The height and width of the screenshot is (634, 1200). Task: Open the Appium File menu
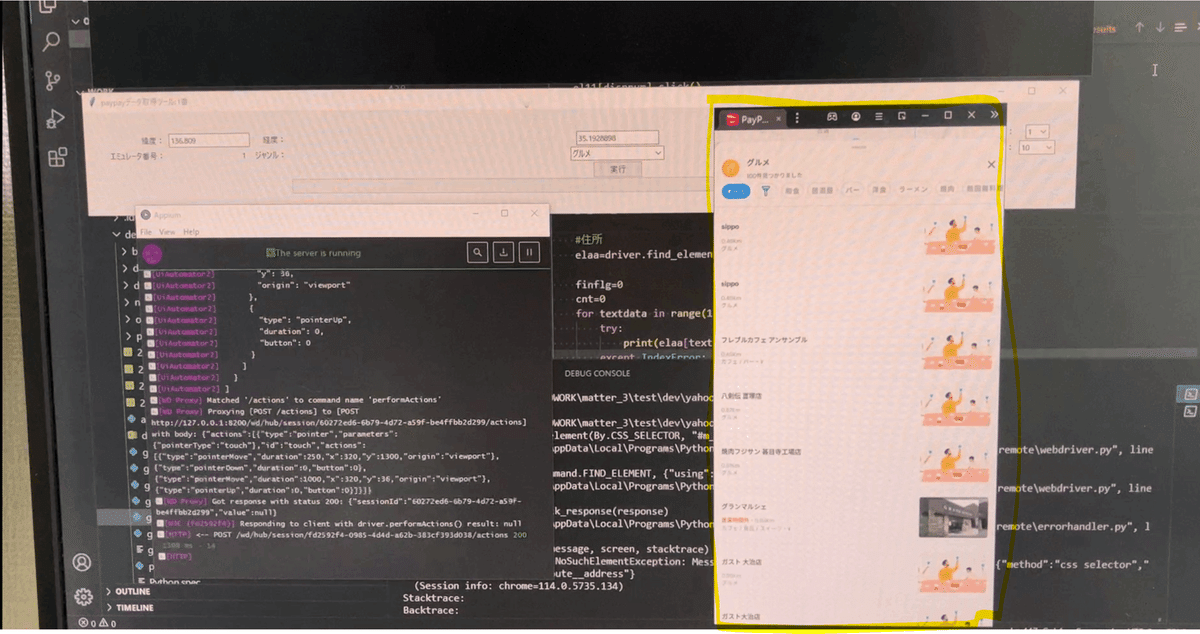click(146, 231)
